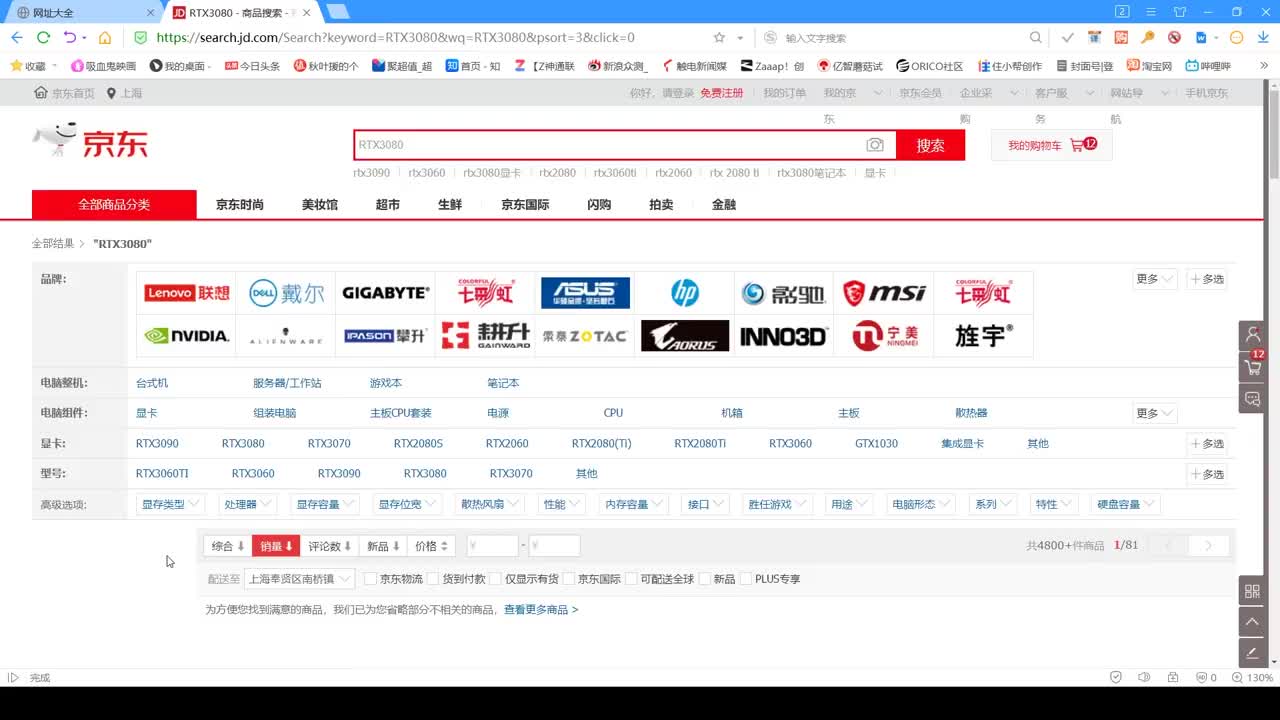Click the camera image-search icon in the search box
1280x720 pixels.
(x=875, y=145)
